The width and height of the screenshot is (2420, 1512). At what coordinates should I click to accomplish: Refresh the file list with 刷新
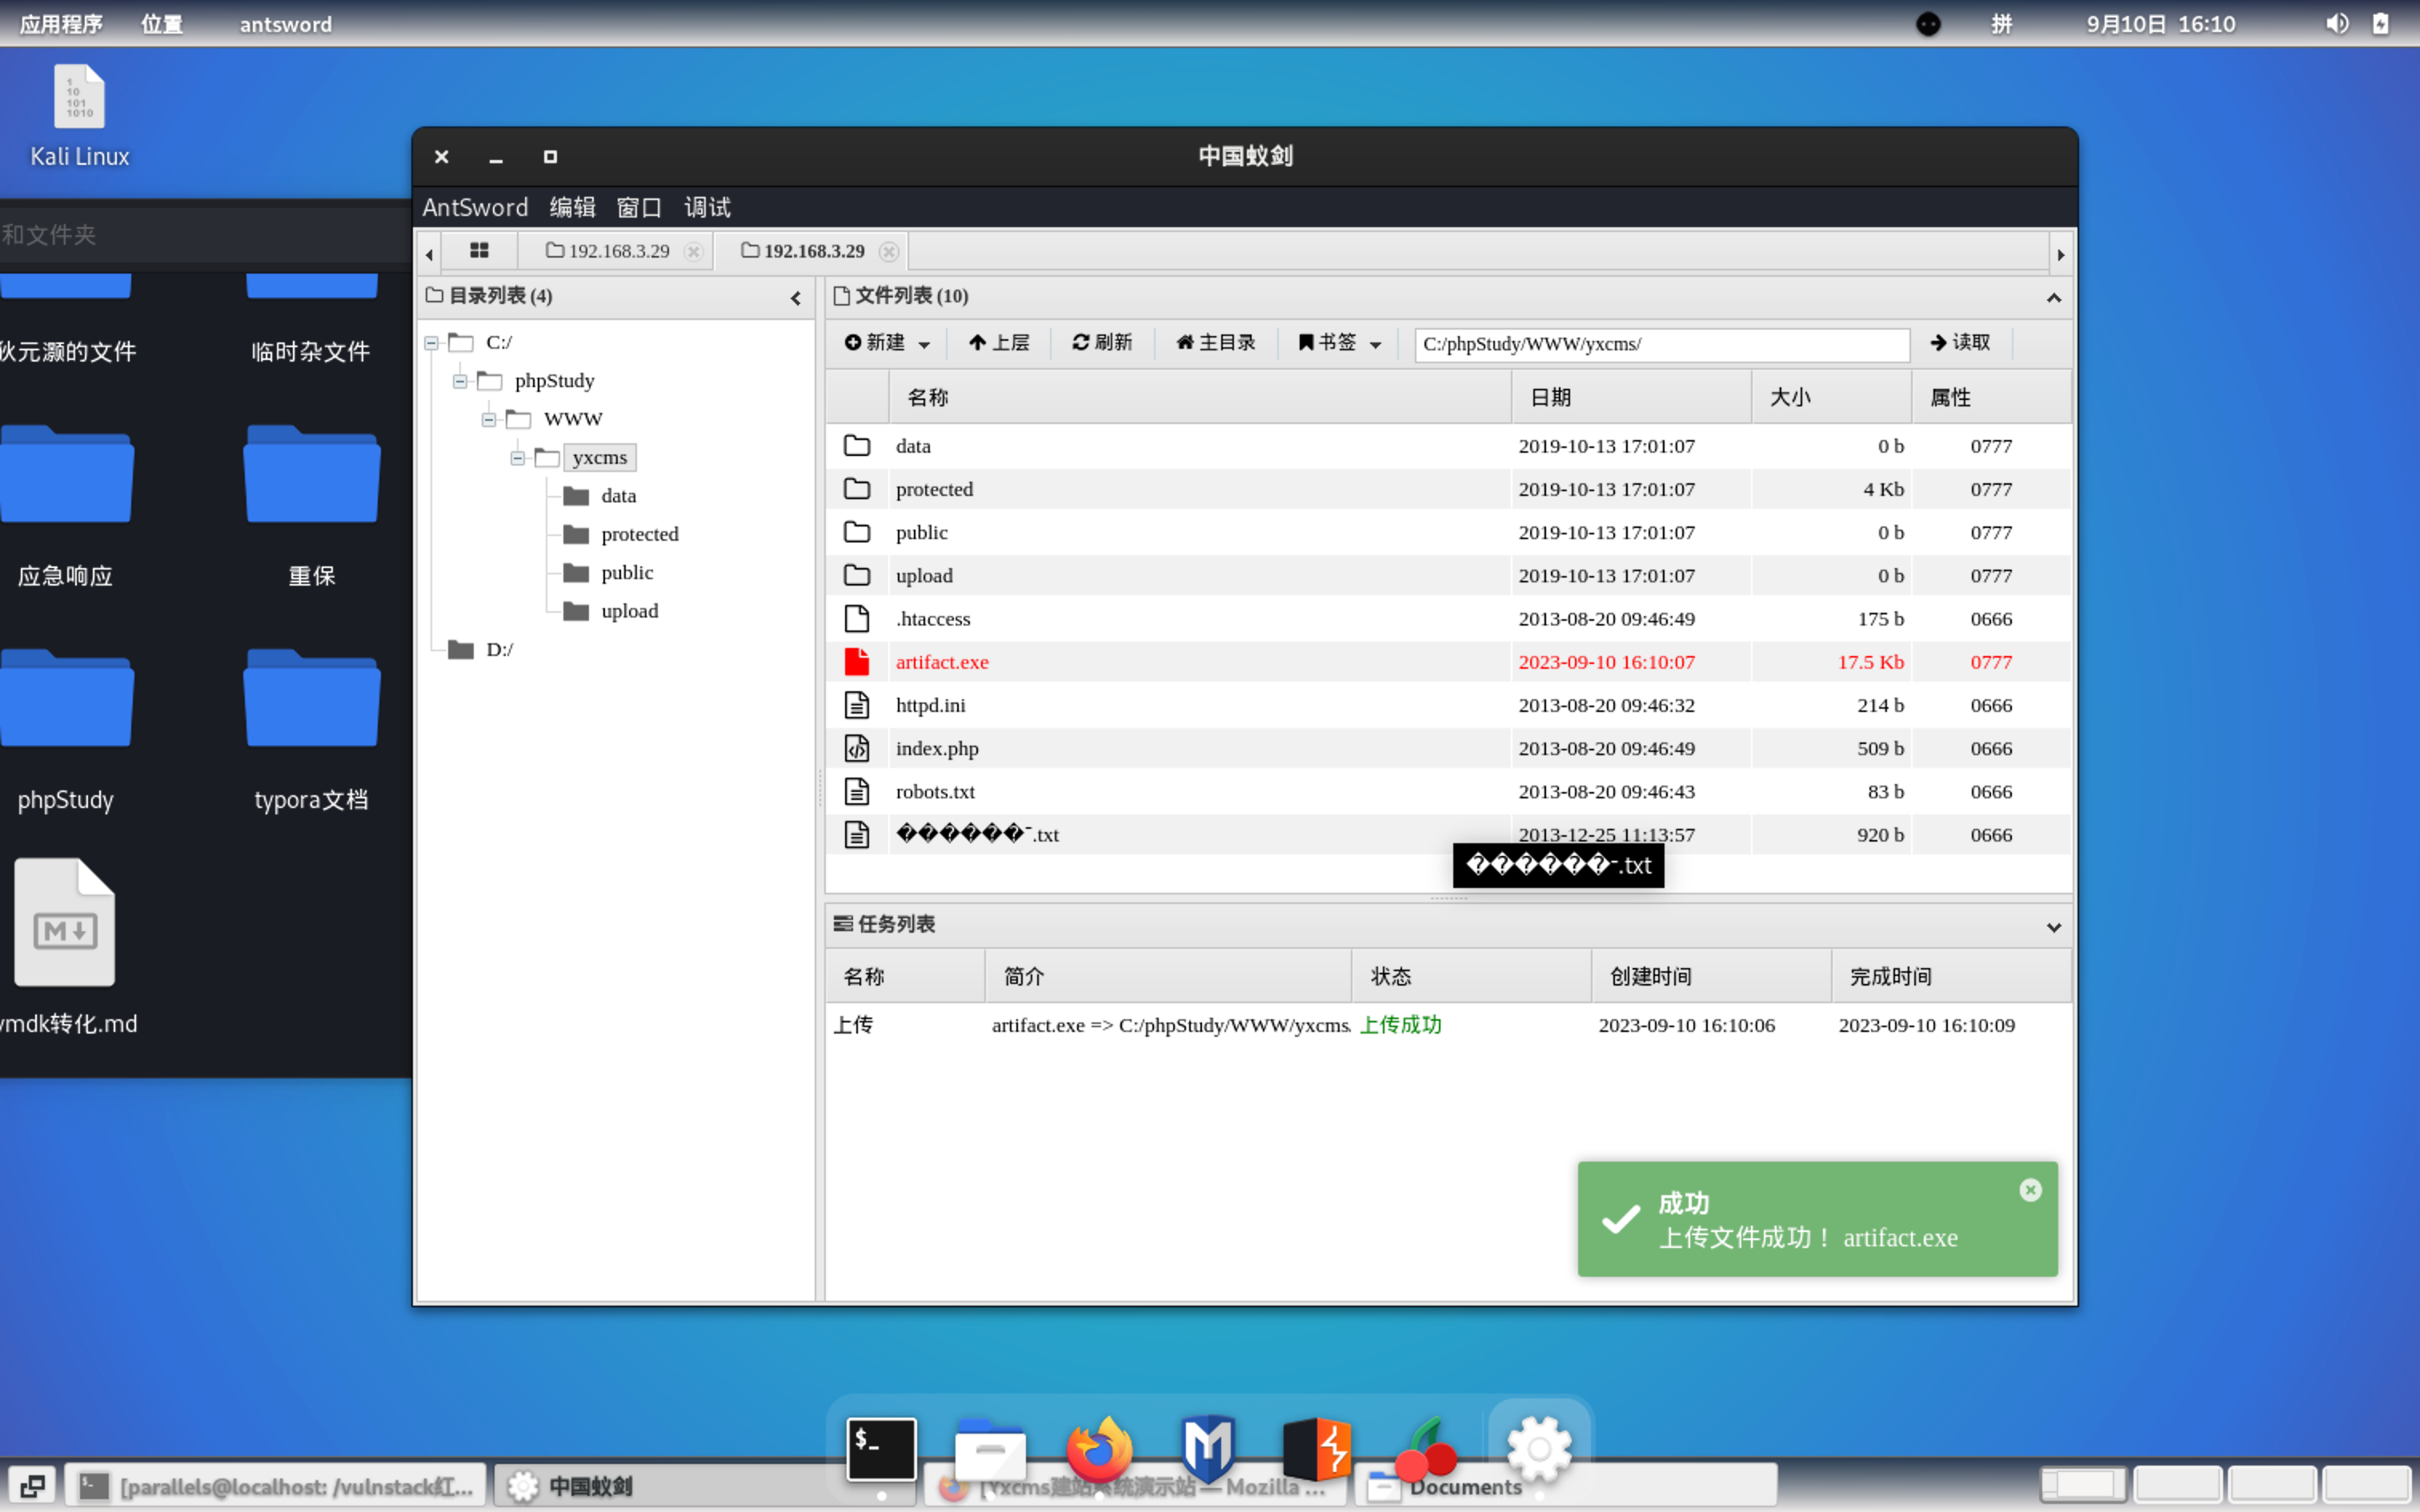point(1102,343)
